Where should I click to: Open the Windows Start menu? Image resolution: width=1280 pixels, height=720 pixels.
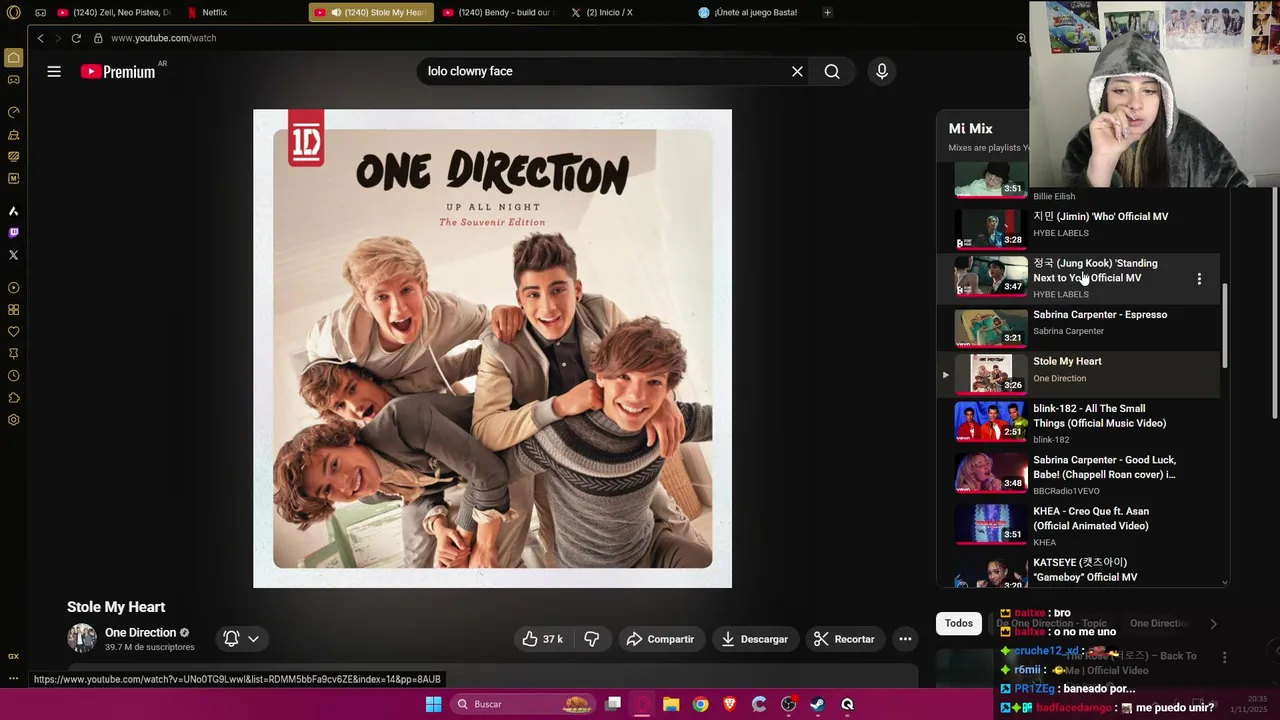(x=433, y=704)
